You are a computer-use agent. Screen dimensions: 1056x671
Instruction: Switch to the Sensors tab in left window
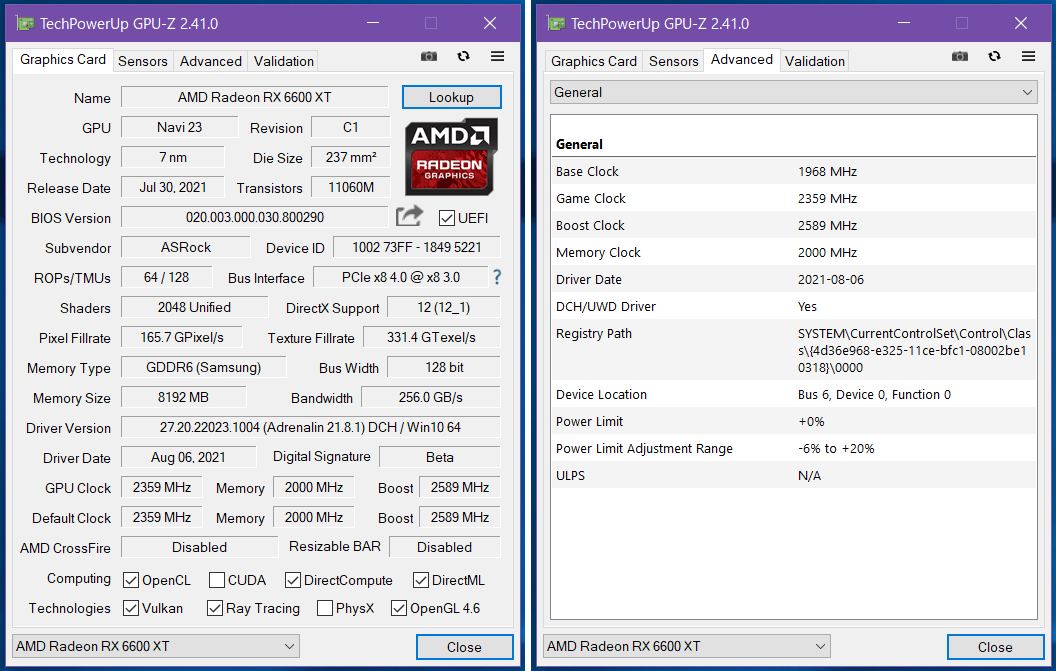[143, 61]
